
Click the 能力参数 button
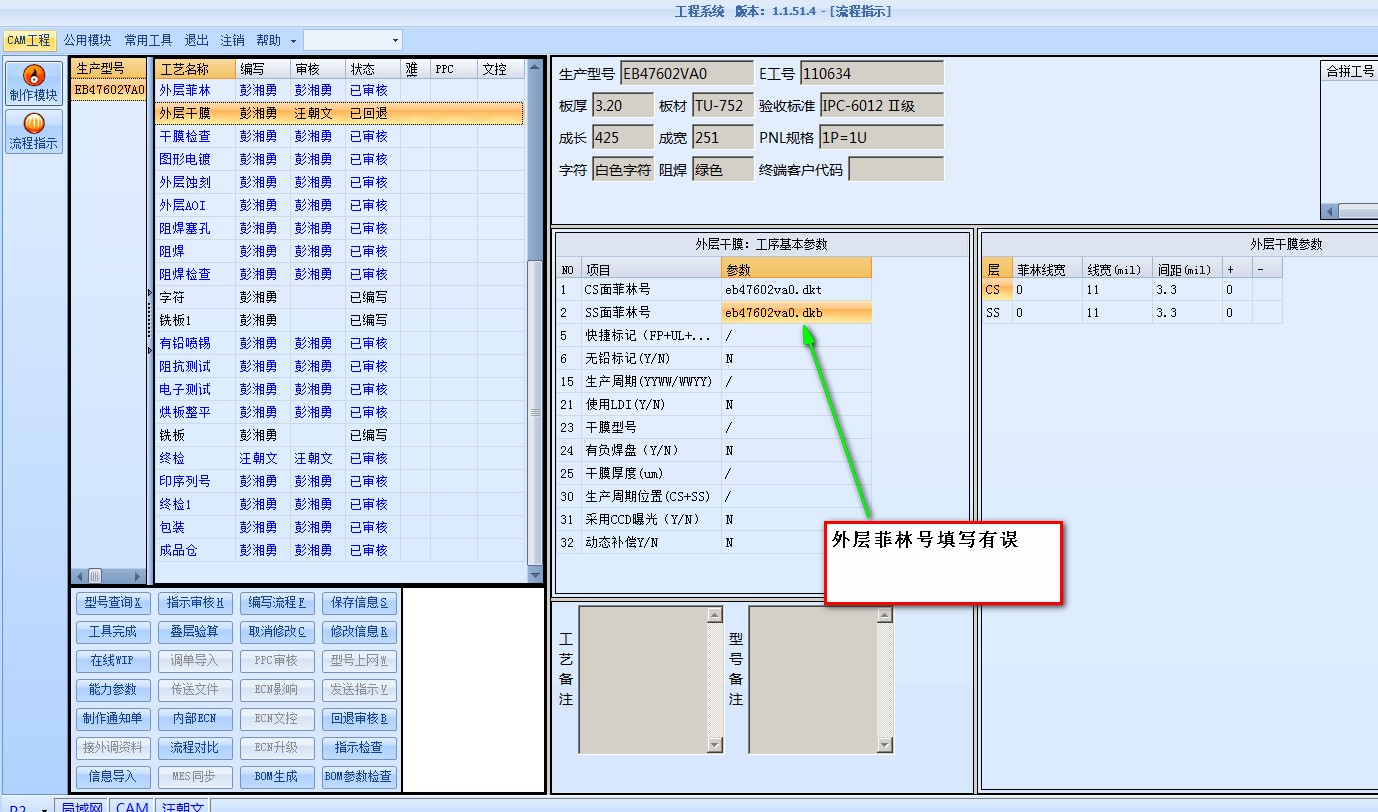click(113, 690)
